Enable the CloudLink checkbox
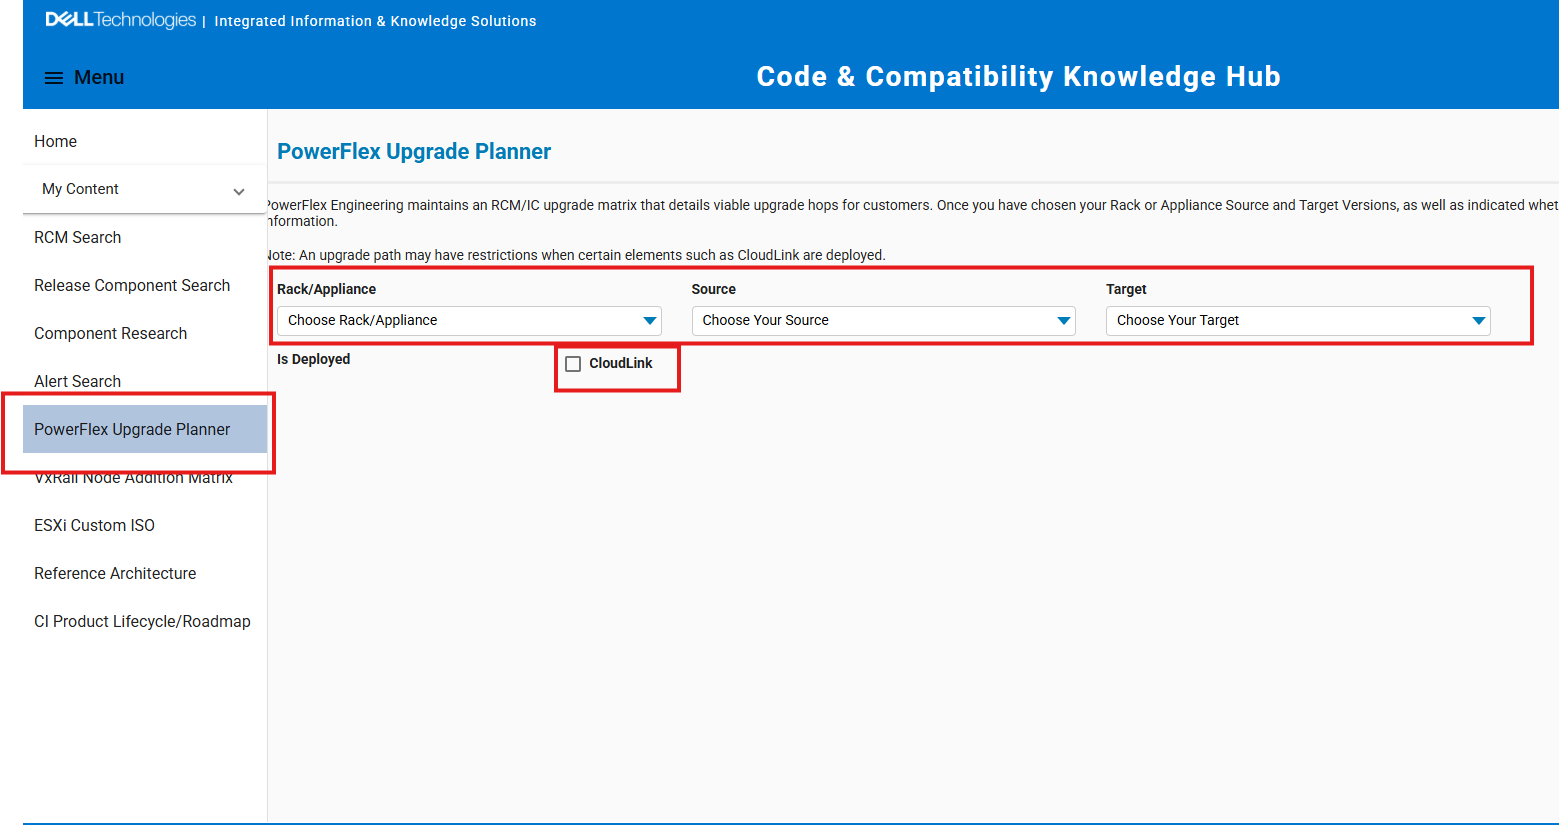This screenshot has height=825, width=1559. click(x=573, y=364)
